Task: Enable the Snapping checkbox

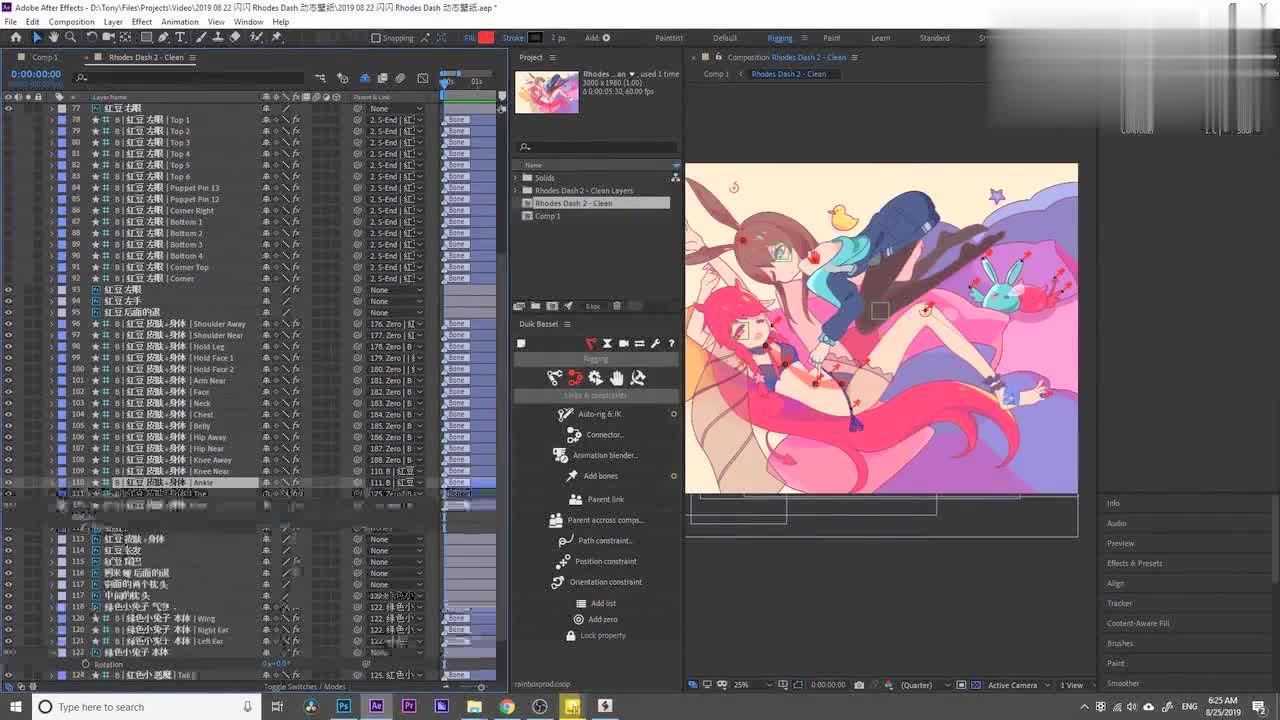Action: tap(376, 38)
